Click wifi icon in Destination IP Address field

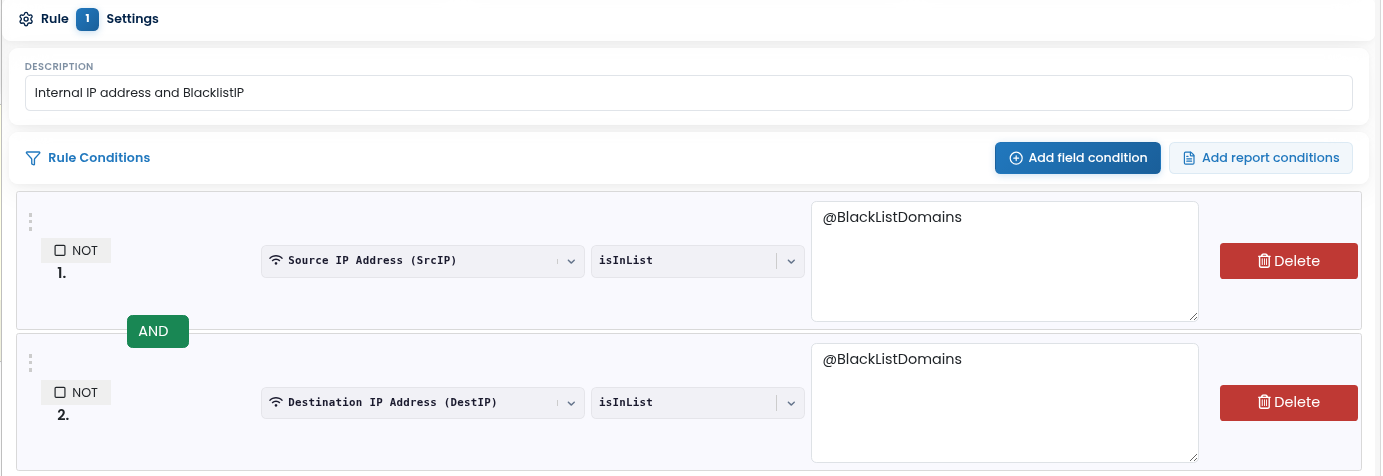coord(276,403)
